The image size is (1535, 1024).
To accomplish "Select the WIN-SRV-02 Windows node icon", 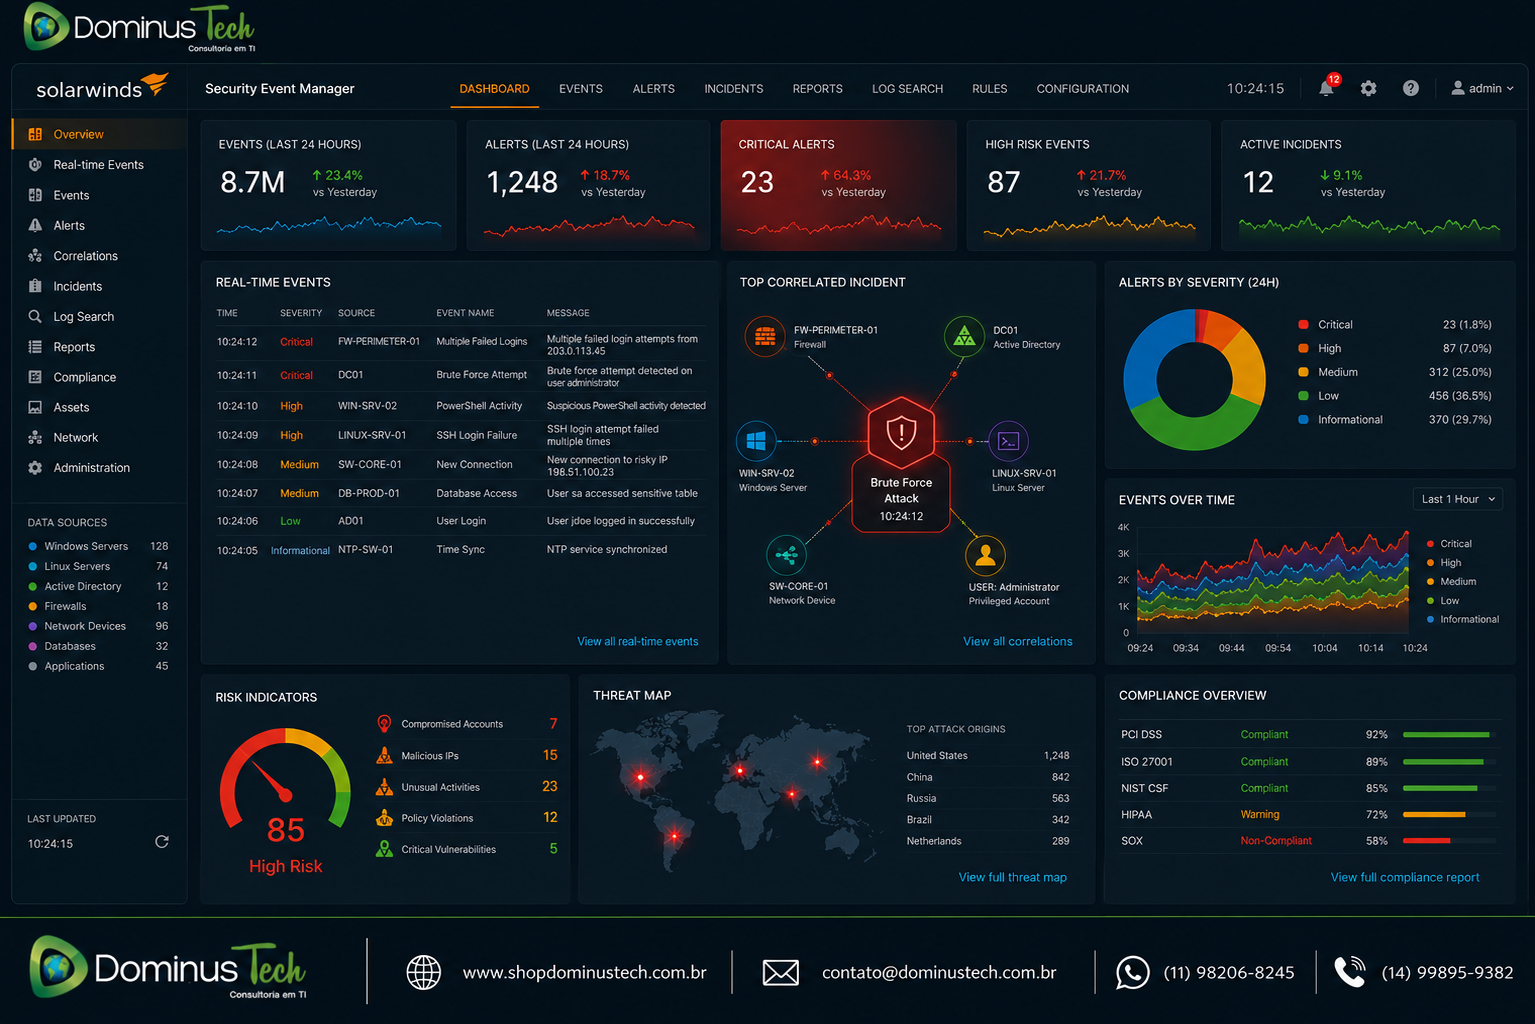I will tap(756, 441).
